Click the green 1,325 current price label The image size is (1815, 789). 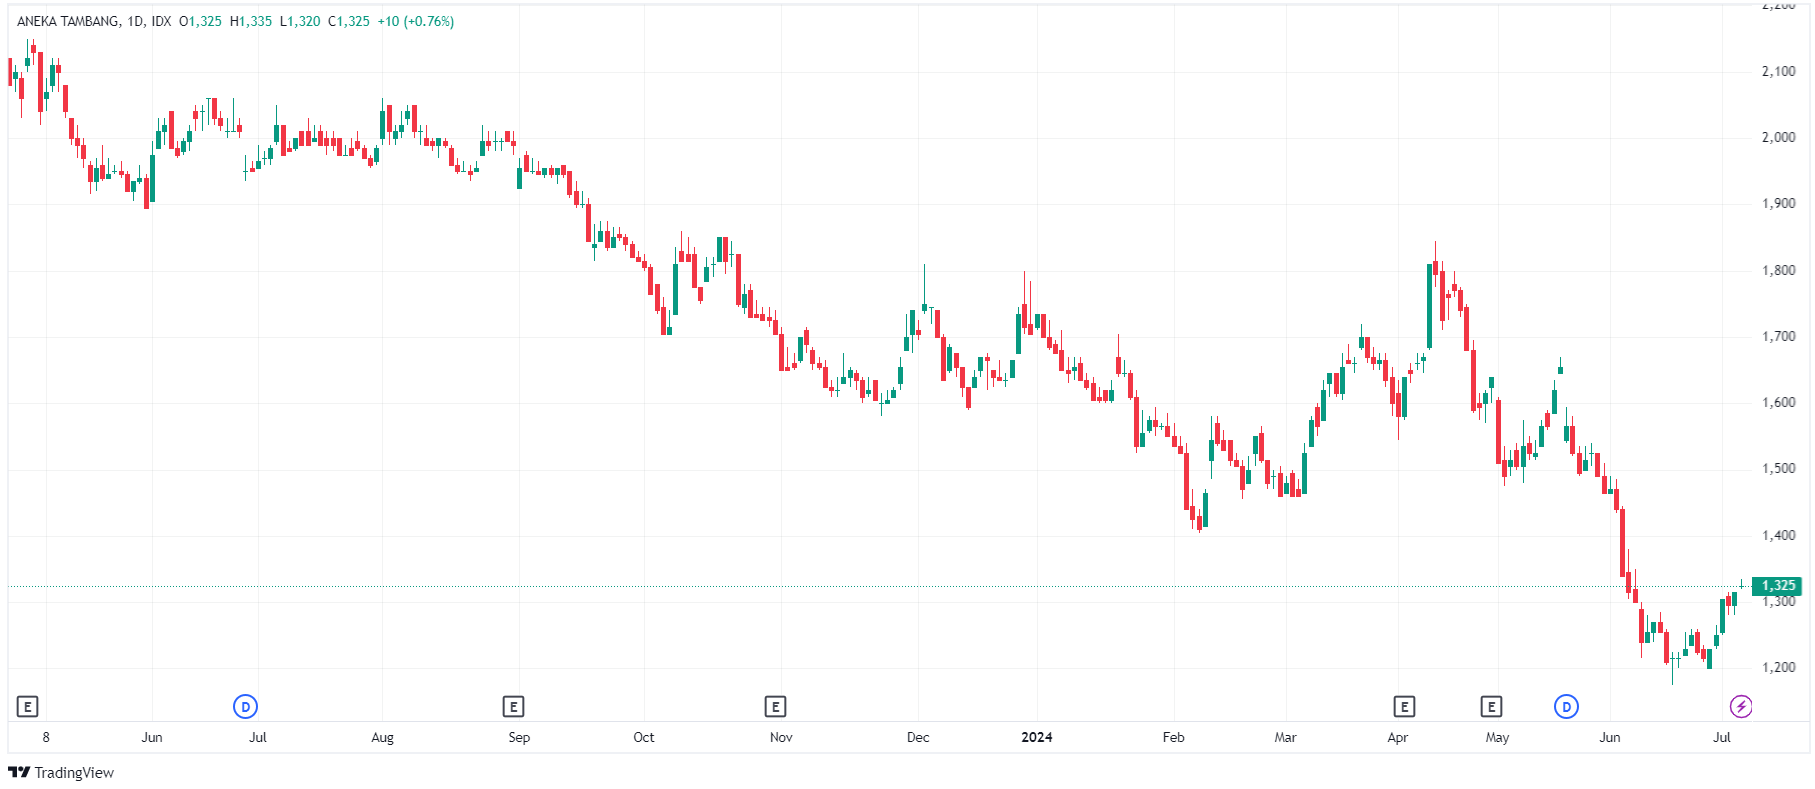[x=1778, y=586]
